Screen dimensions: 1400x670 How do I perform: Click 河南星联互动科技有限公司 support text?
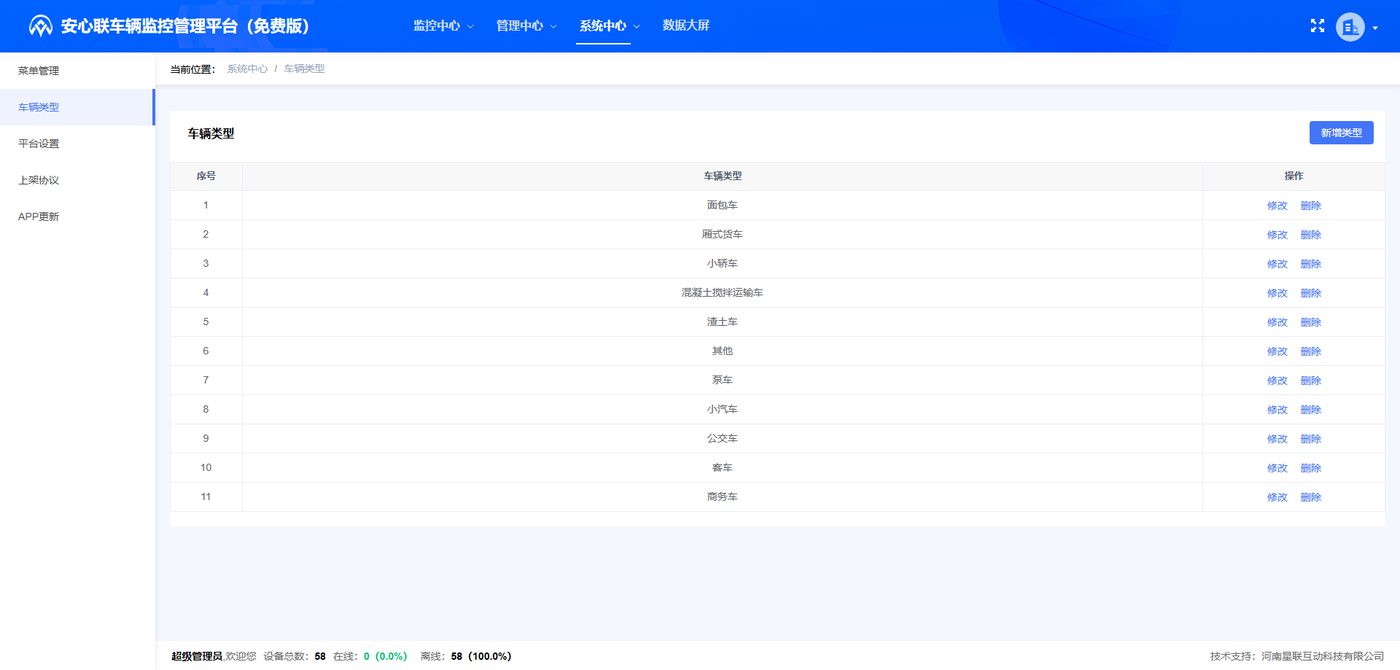click(x=1322, y=656)
